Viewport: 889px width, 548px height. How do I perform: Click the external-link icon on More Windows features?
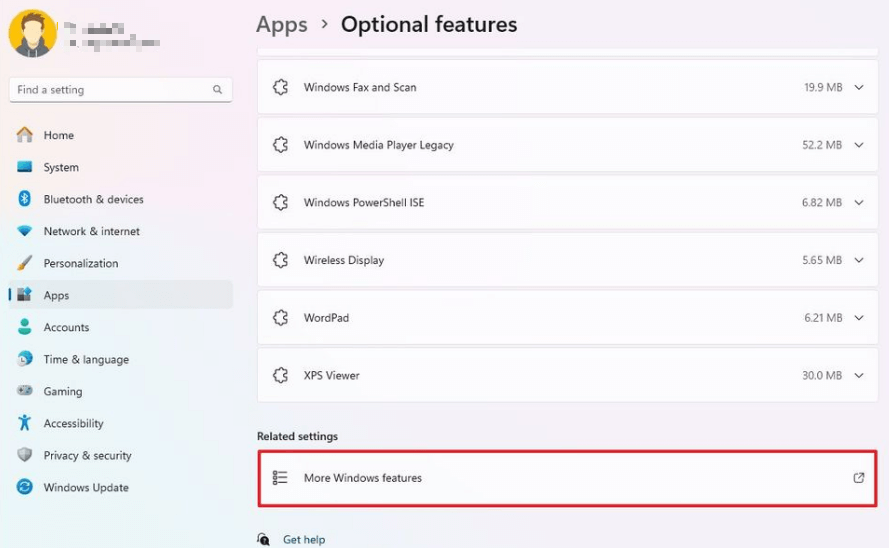click(858, 478)
